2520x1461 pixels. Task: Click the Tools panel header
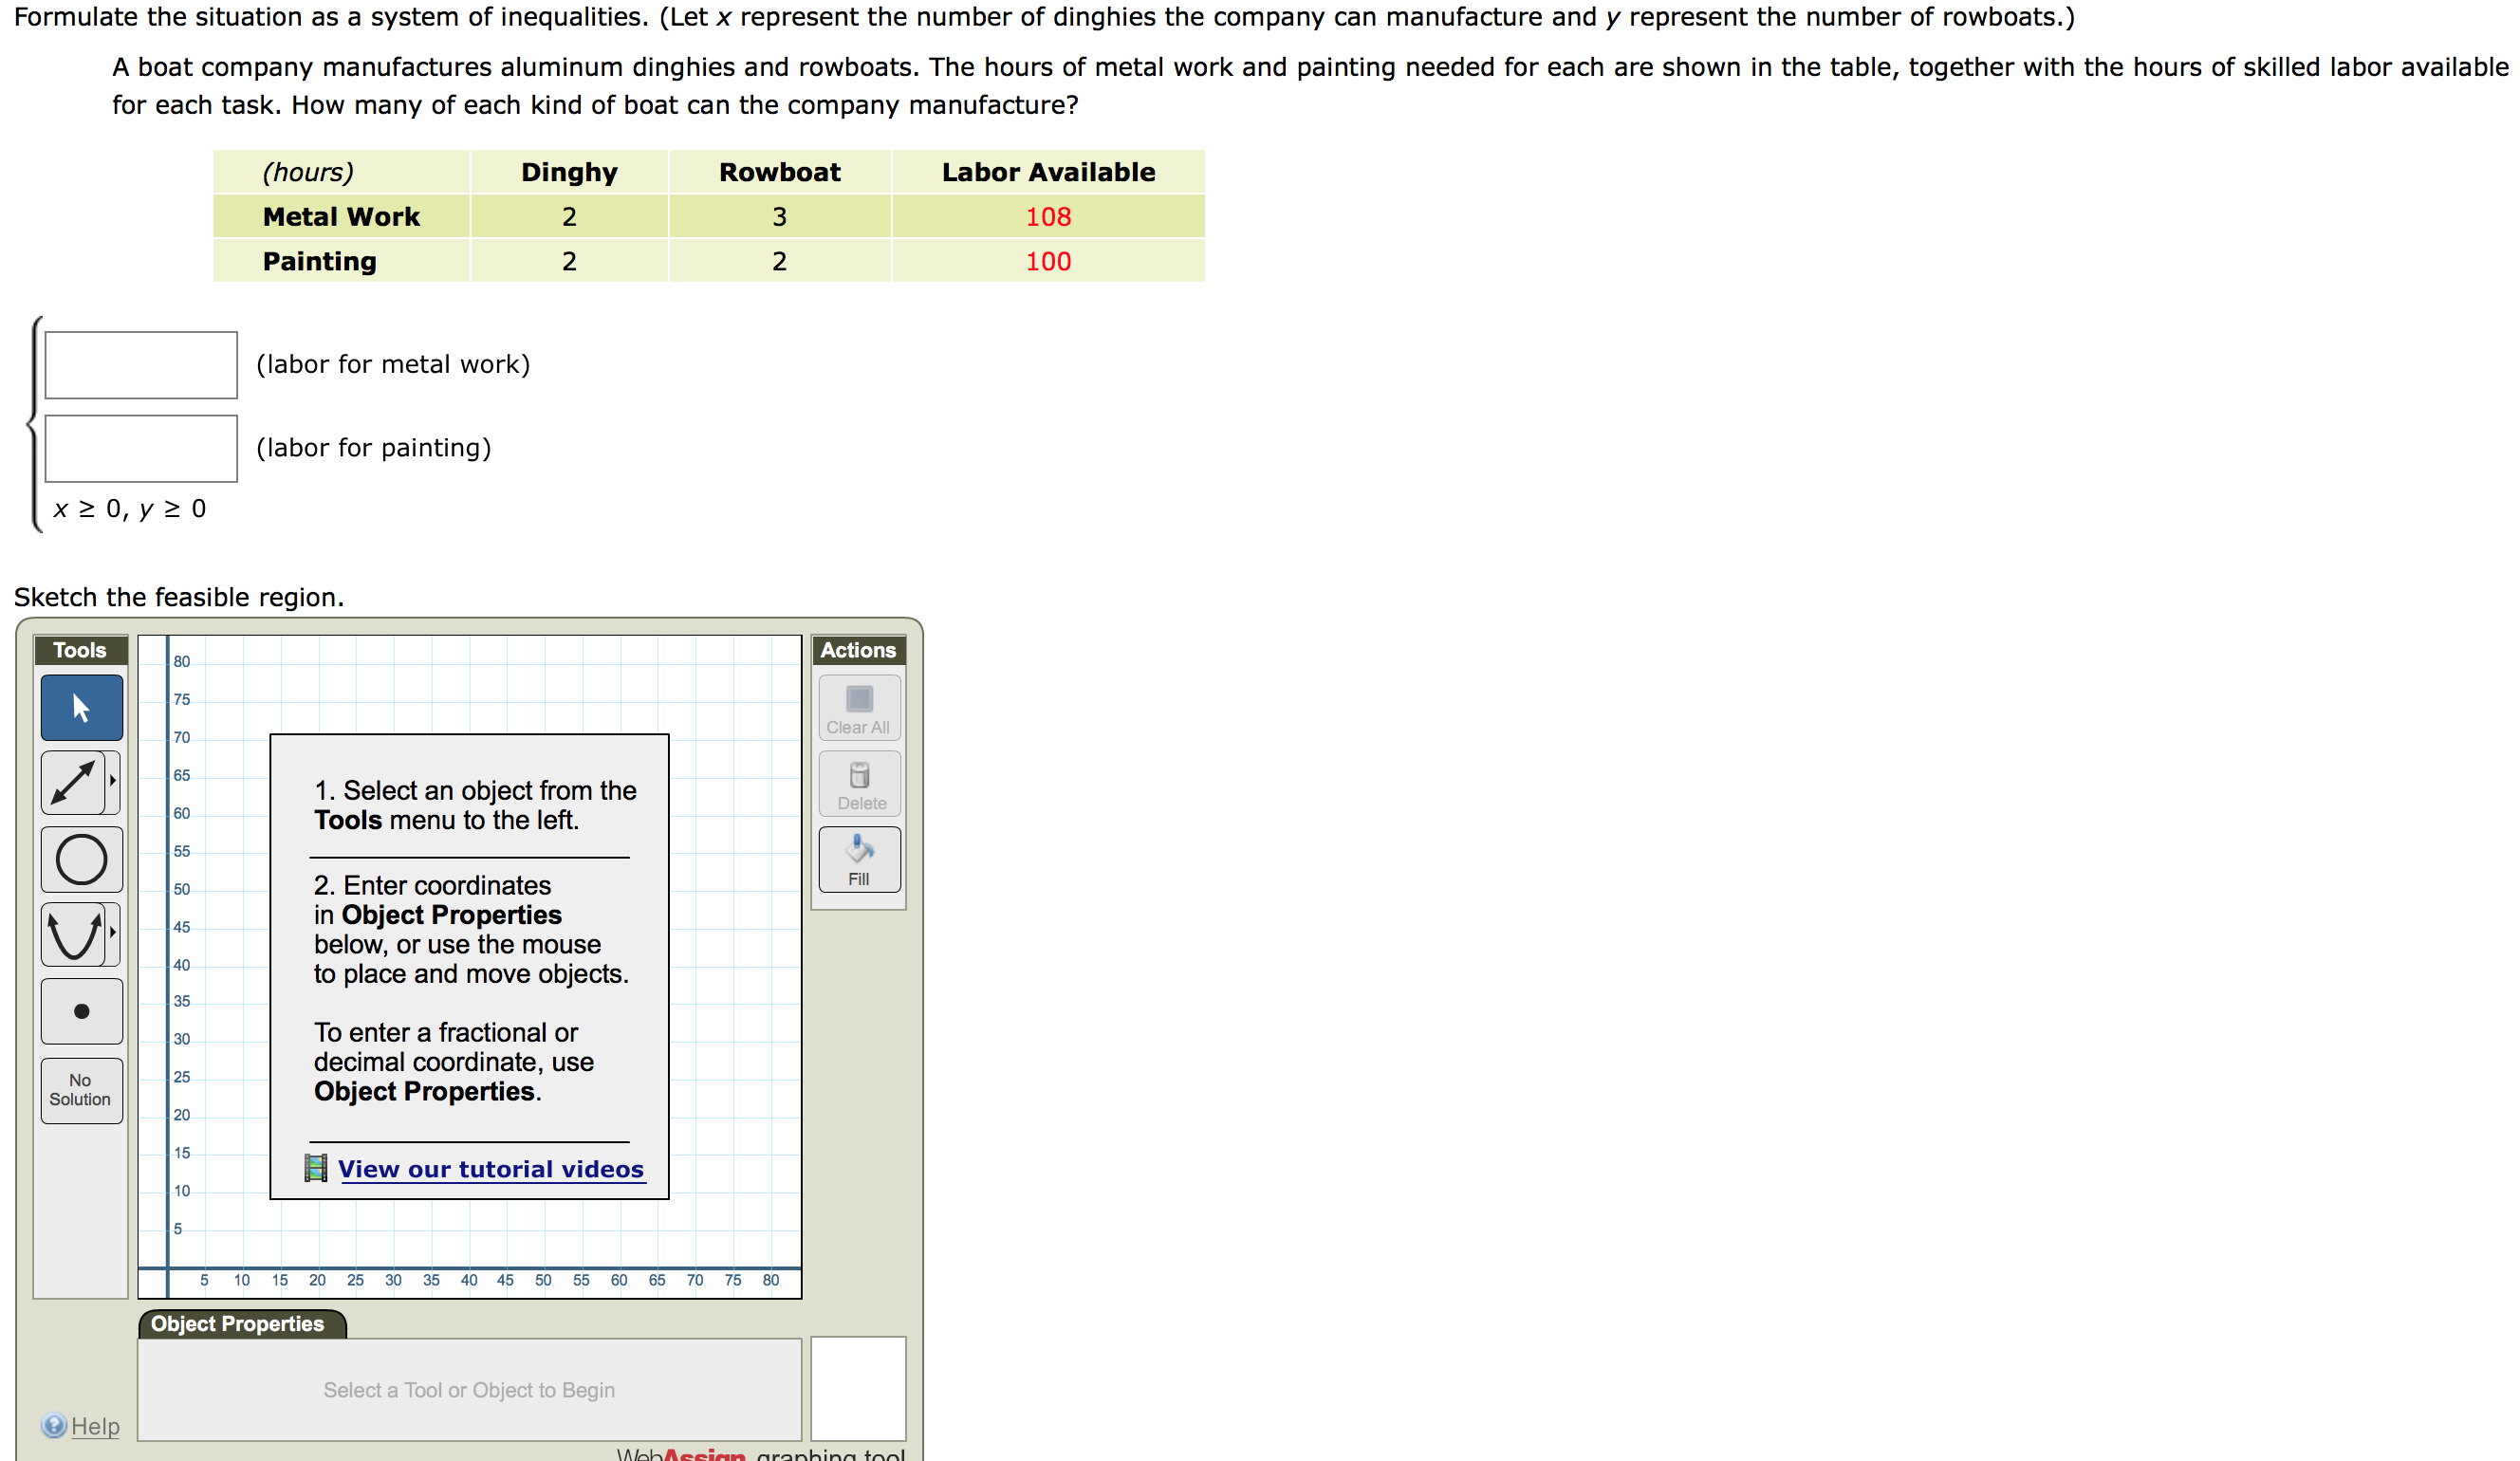[x=80, y=650]
